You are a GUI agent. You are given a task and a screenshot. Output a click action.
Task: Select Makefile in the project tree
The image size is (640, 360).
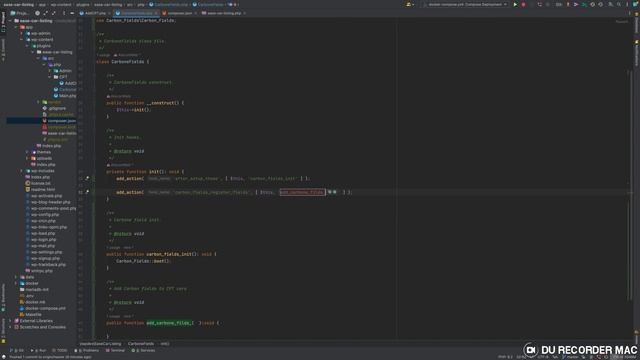tap(31, 314)
